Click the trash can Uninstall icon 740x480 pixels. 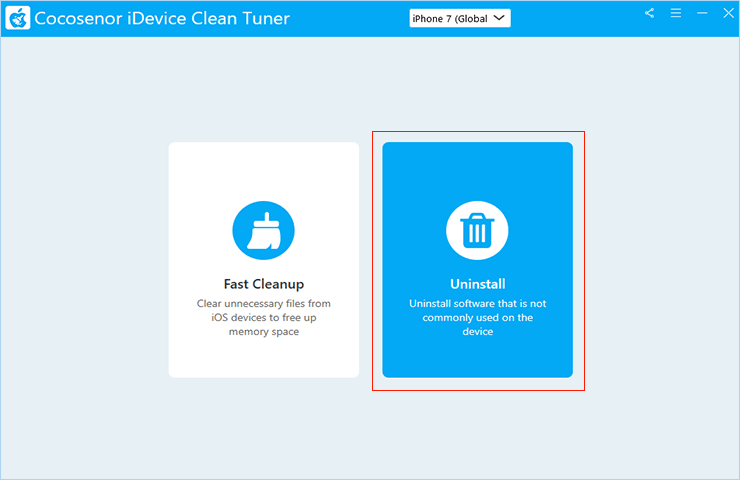pyautogui.click(x=477, y=230)
